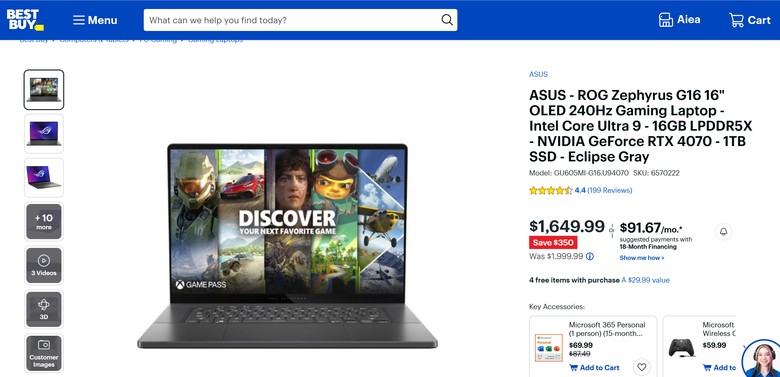Save Microsoft 365 Personal with heart icon
The width and height of the screenshot is (780, 377).
coord(642,367)
